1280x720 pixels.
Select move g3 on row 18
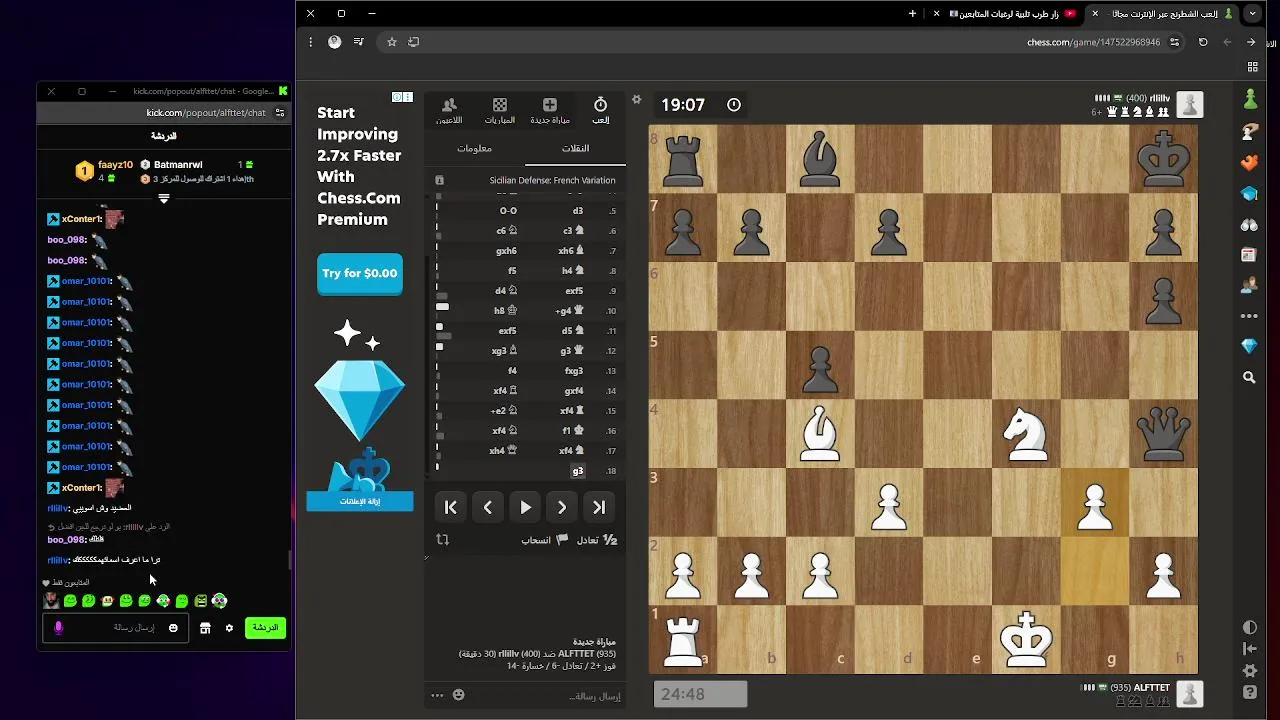578,471
